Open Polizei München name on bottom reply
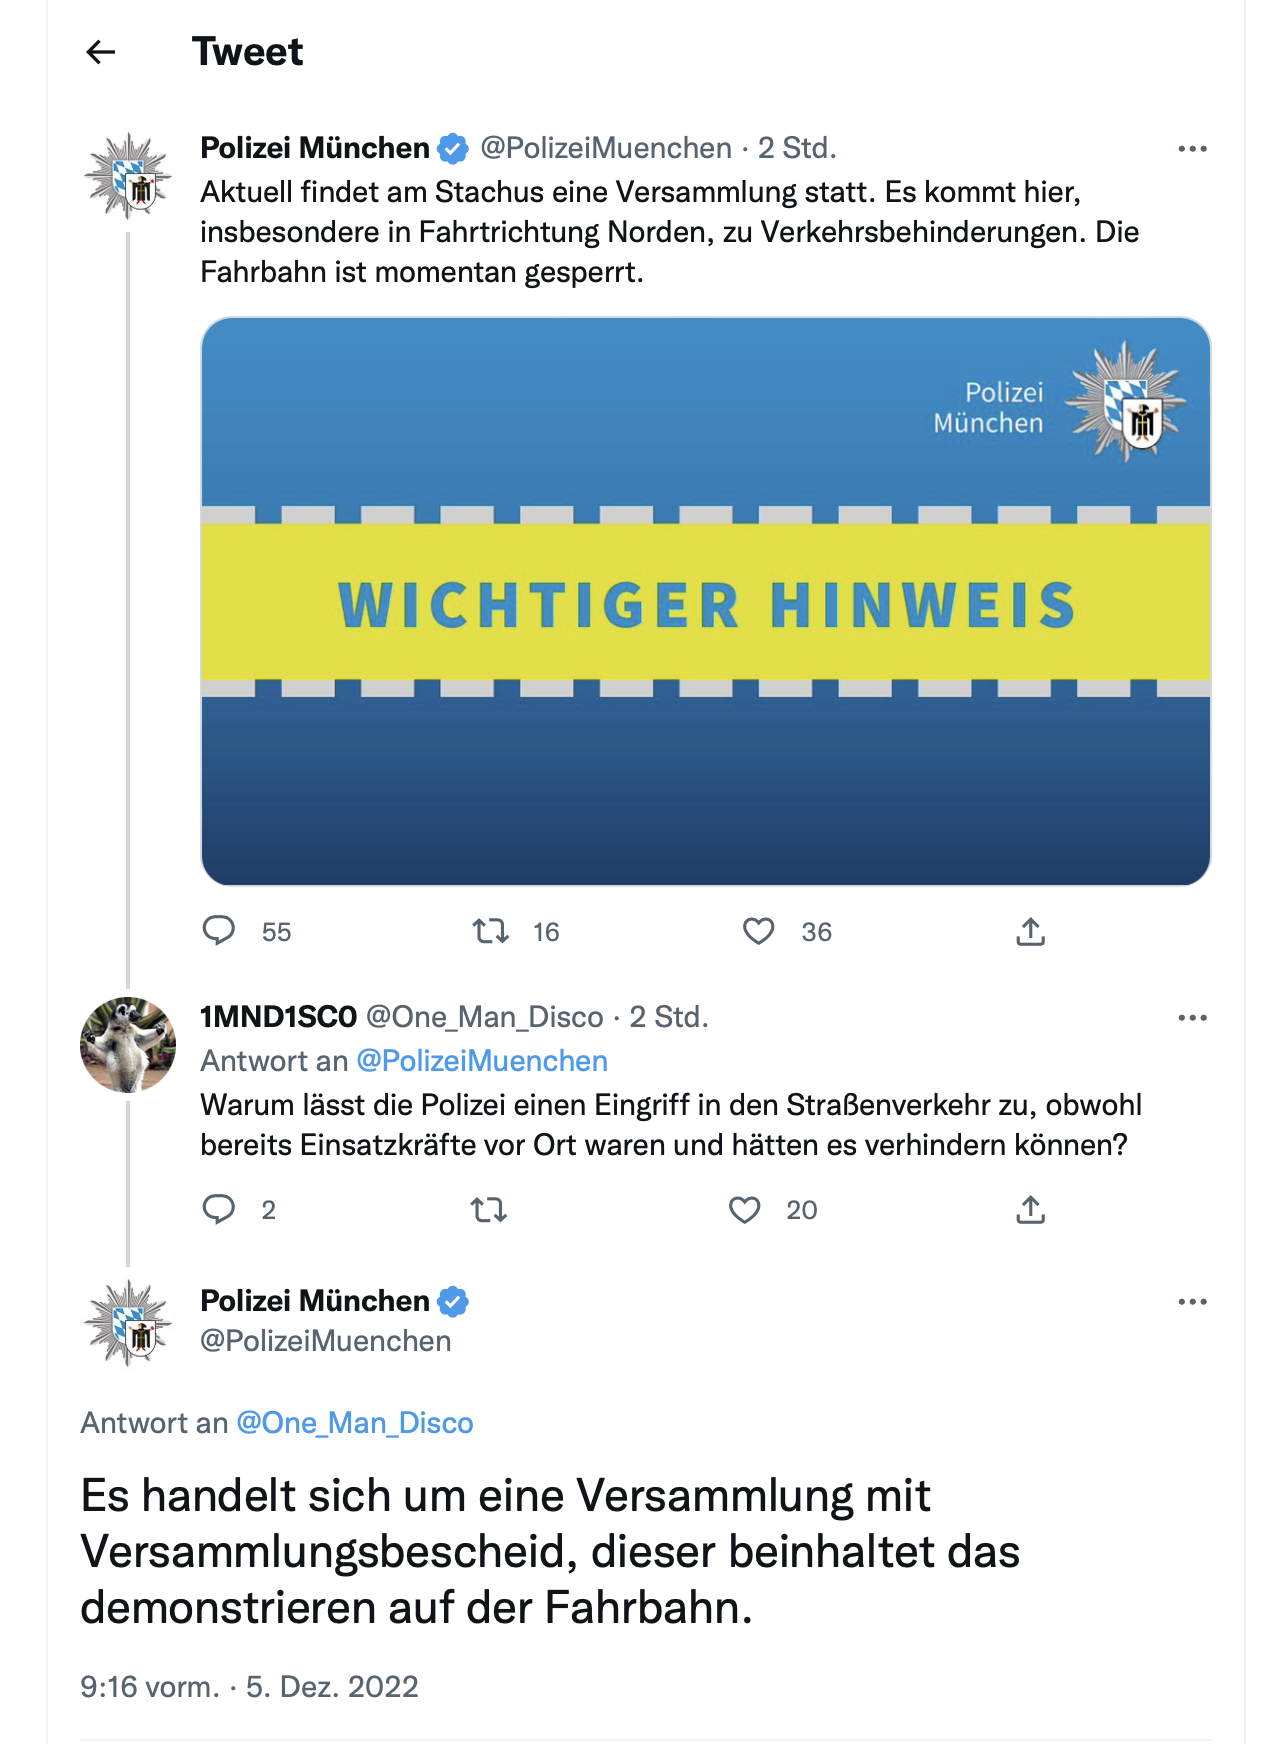 coord(314,1301)
